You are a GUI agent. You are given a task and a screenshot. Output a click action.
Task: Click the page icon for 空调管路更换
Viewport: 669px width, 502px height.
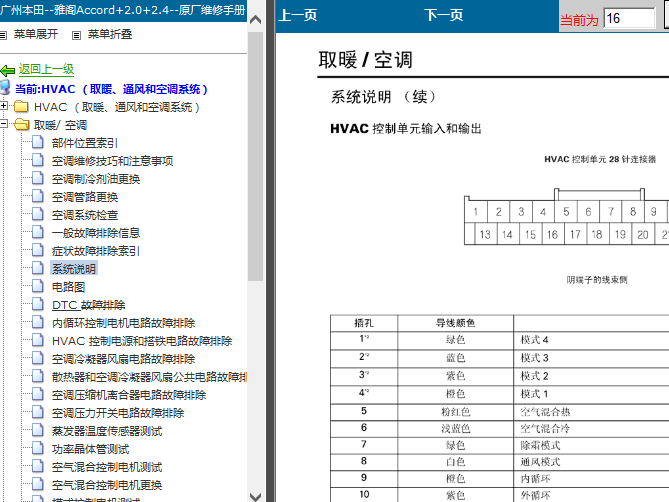pos(38,196)
